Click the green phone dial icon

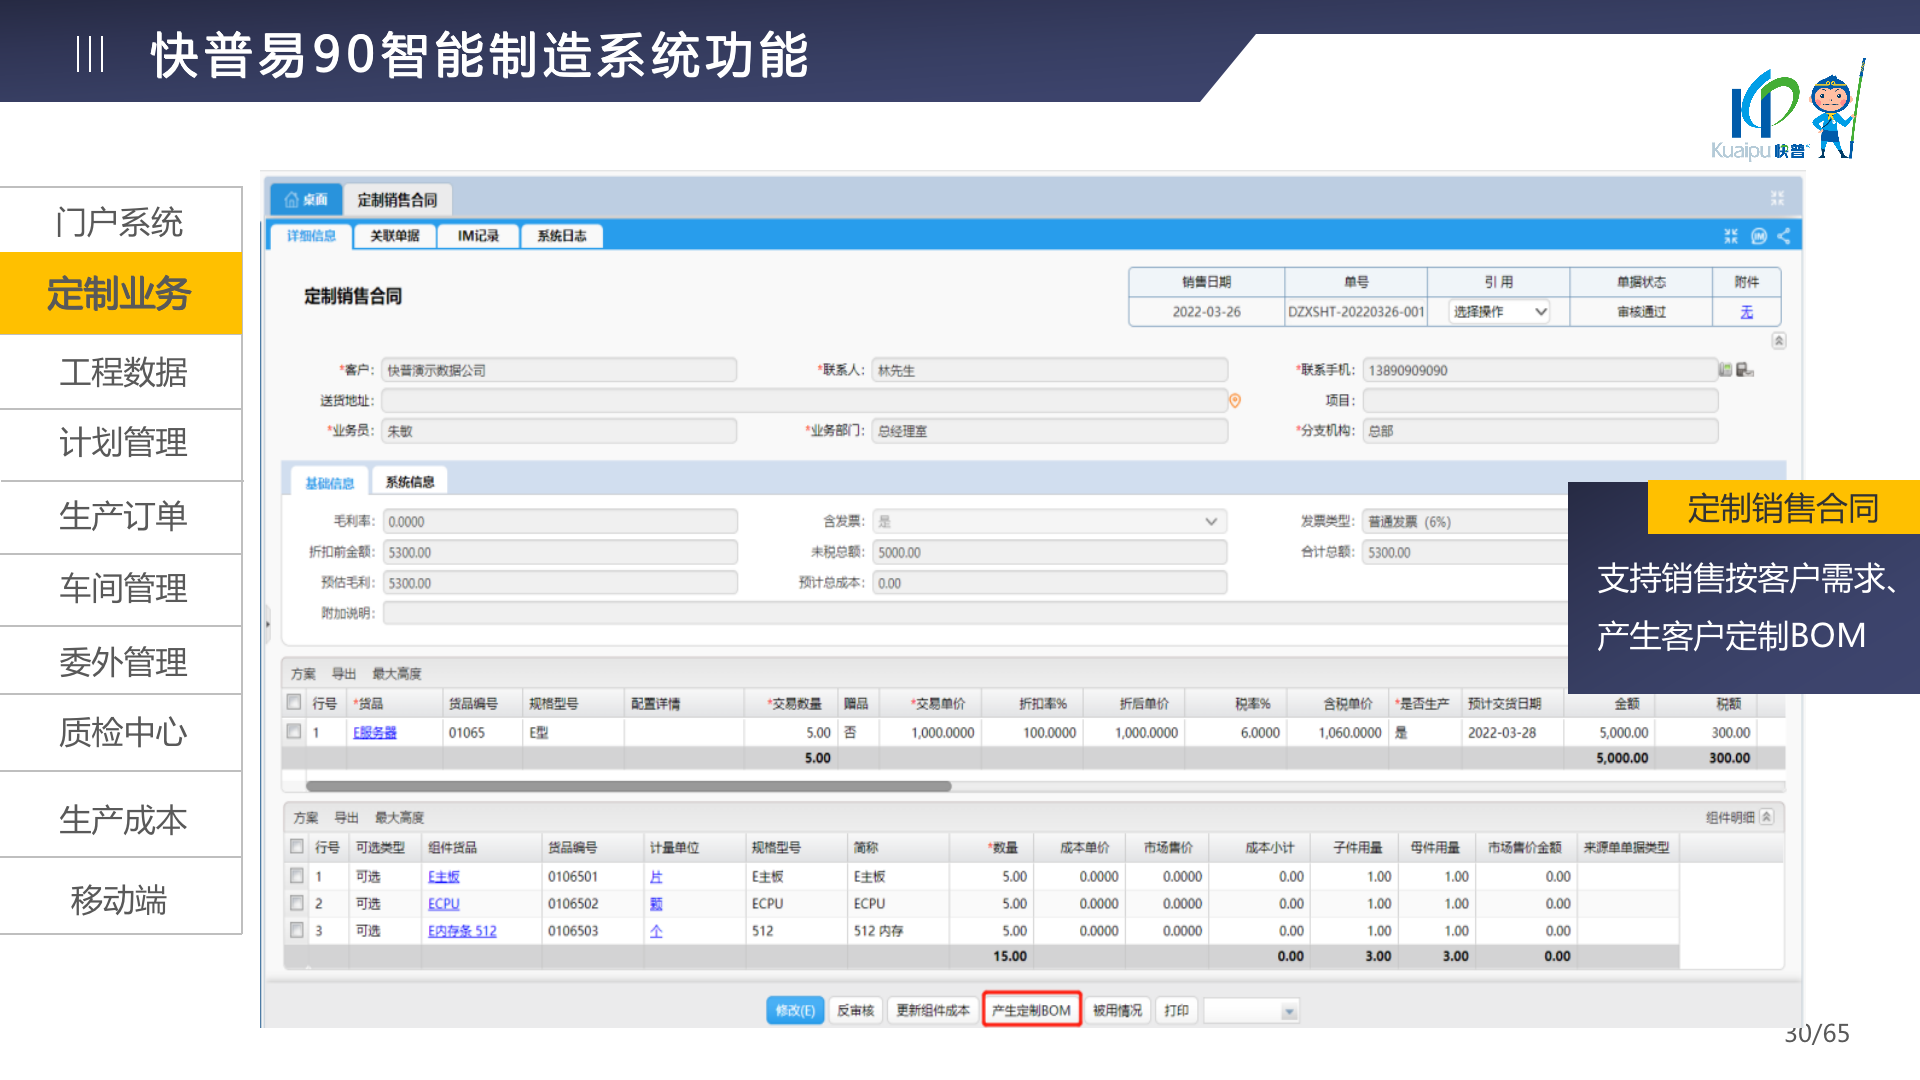tap(1725, 370)
